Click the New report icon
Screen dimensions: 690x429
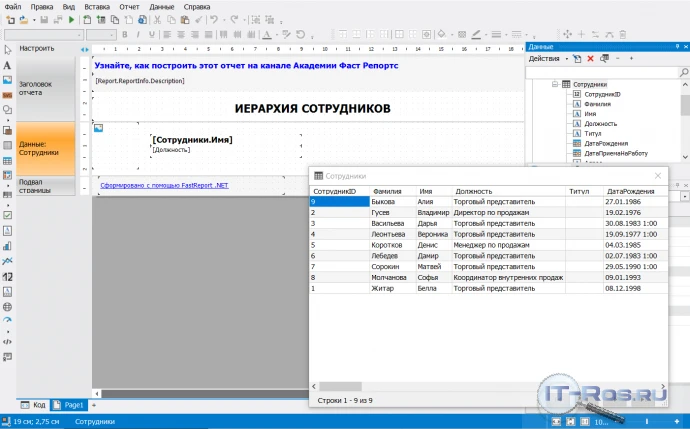(x=10, y=20)
